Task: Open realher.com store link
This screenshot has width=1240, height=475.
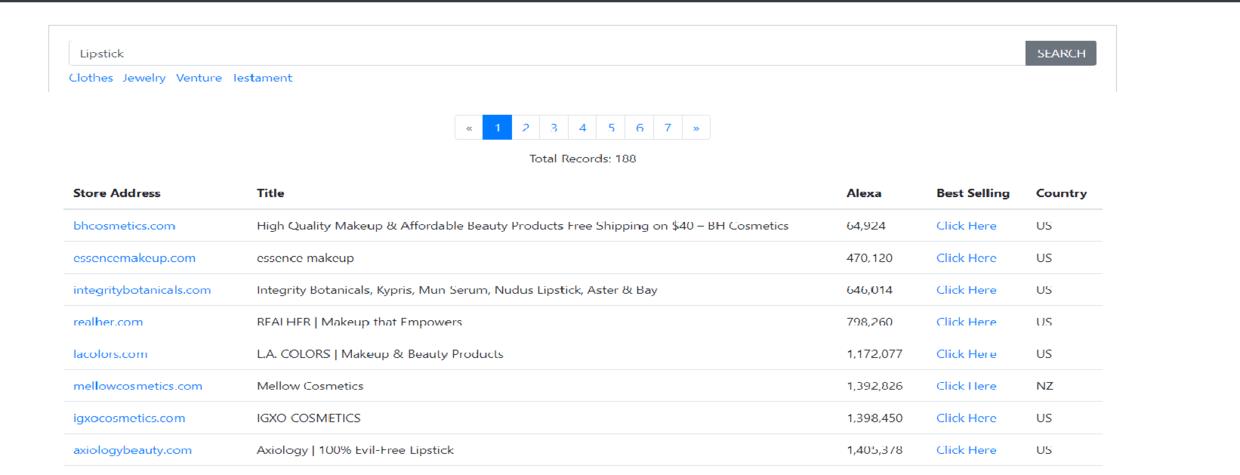Action: pos(108,322)
